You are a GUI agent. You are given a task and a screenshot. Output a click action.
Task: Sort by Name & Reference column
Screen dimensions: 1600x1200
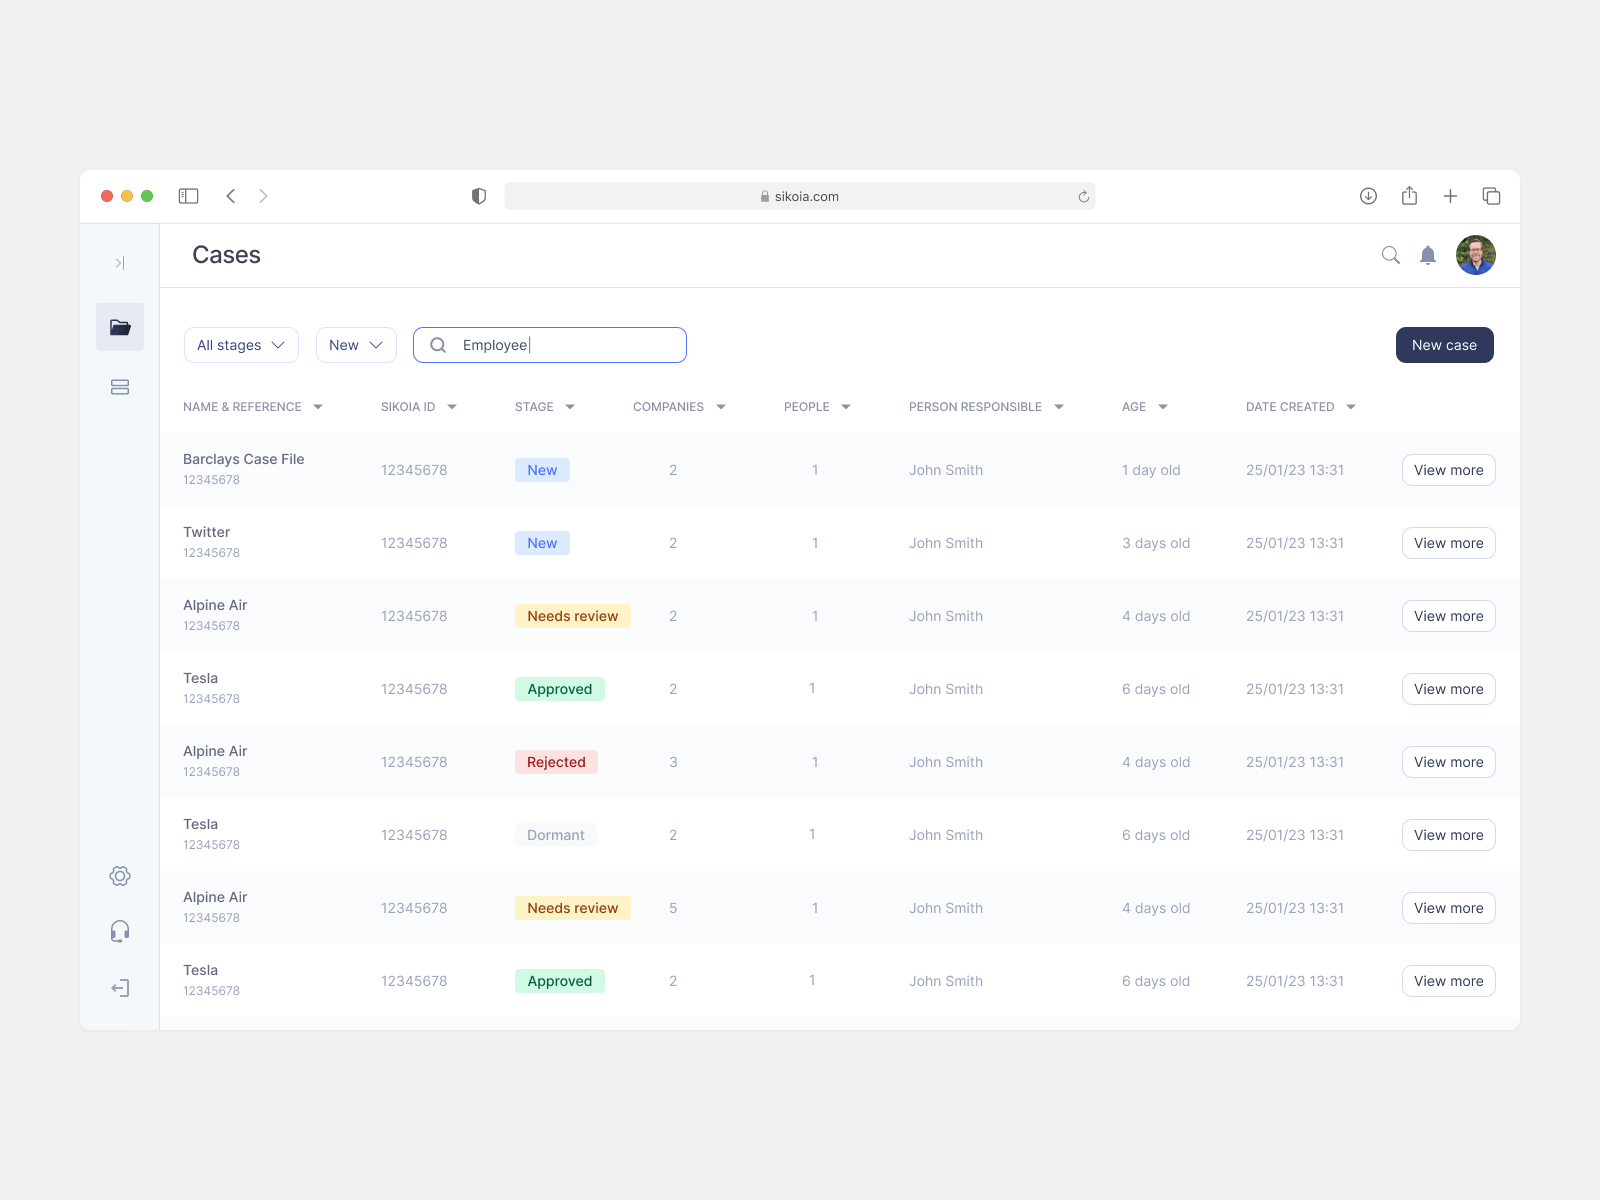252,407
